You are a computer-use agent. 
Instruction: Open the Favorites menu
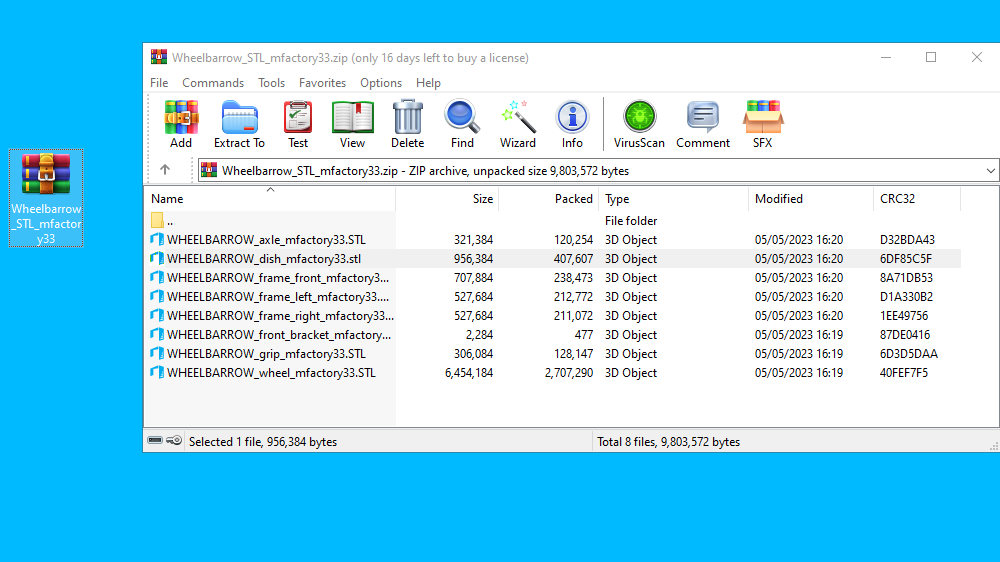coord(322,83)
